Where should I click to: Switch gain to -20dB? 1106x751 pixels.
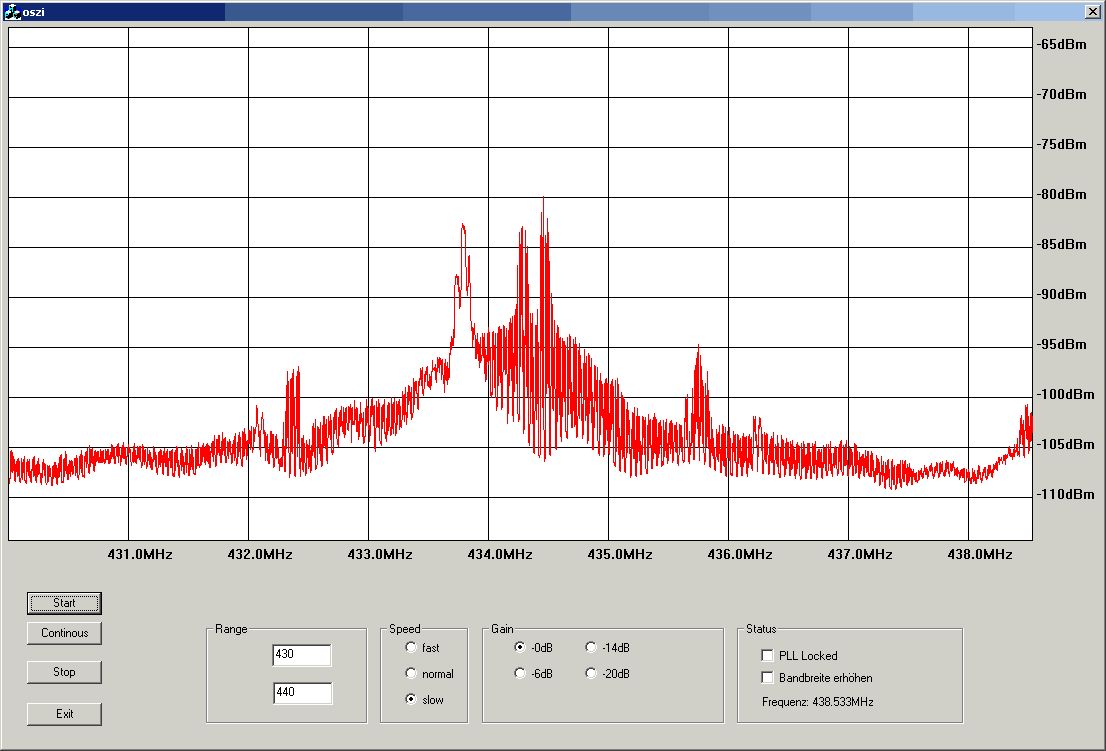click(x=591, y=674)
